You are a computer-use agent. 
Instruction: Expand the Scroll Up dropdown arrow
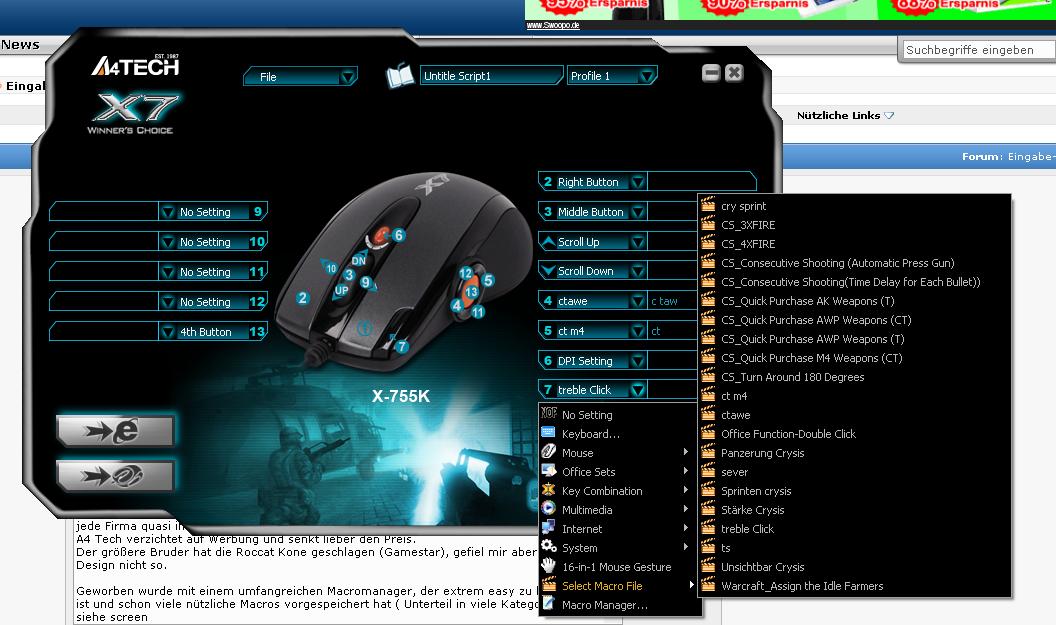pyautogui.click(x=638, y=242)
